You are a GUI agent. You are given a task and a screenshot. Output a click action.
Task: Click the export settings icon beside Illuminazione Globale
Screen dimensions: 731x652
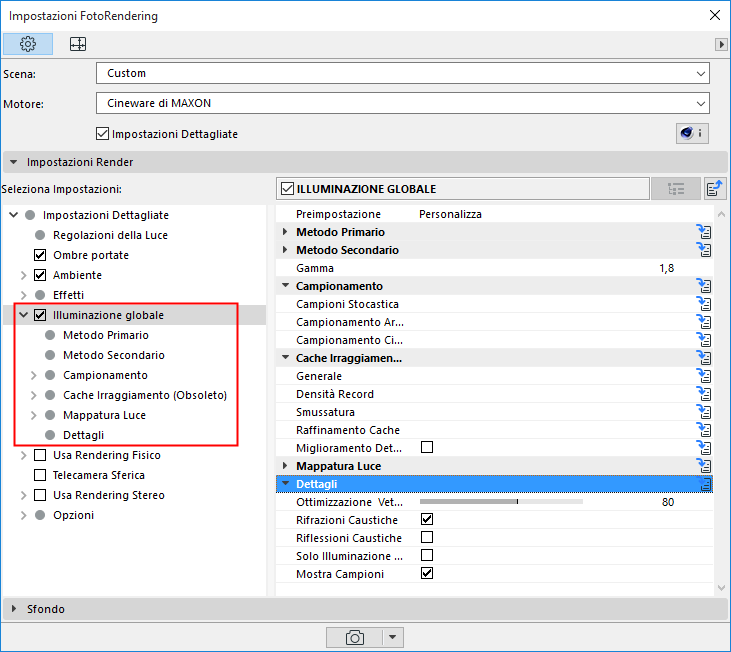[x=715, y=189]
